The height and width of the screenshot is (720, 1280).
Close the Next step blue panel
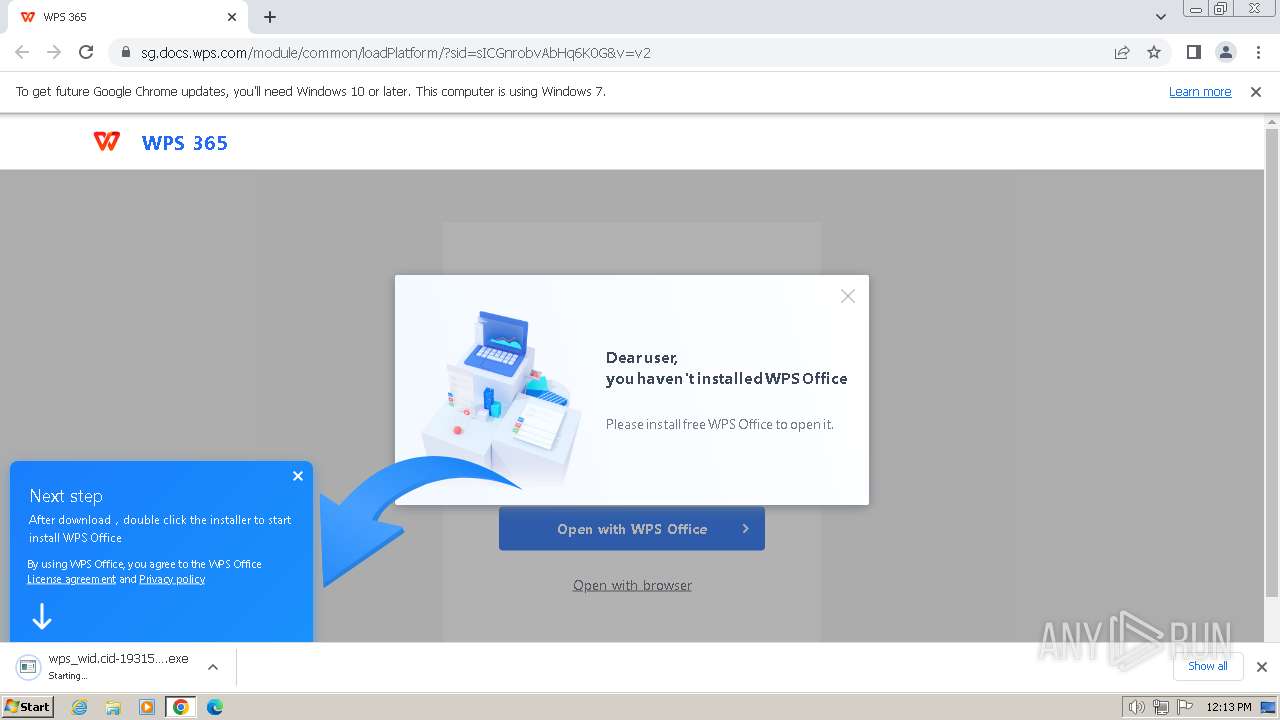tap(298, 476)
